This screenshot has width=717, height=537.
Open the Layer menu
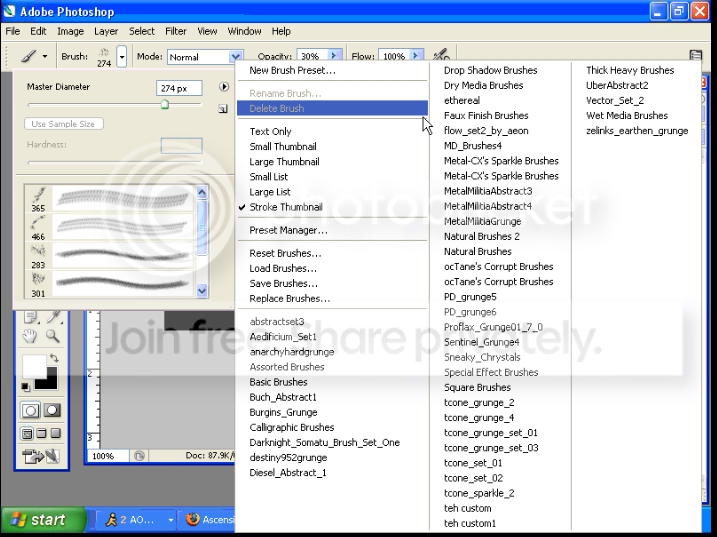point(106,31)
